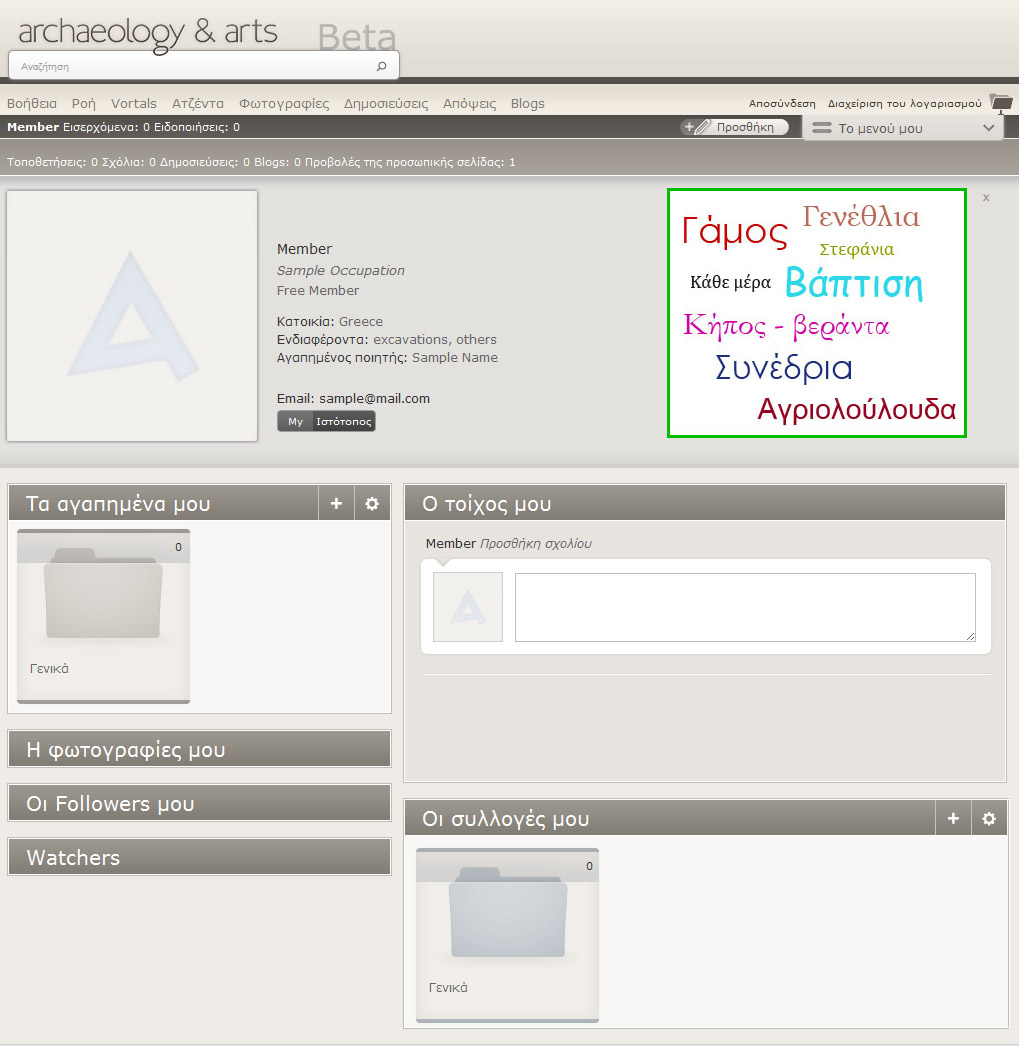Expand the Οι Followers μου panel
The image size is (1019, 1046).
tap(199, 804)
